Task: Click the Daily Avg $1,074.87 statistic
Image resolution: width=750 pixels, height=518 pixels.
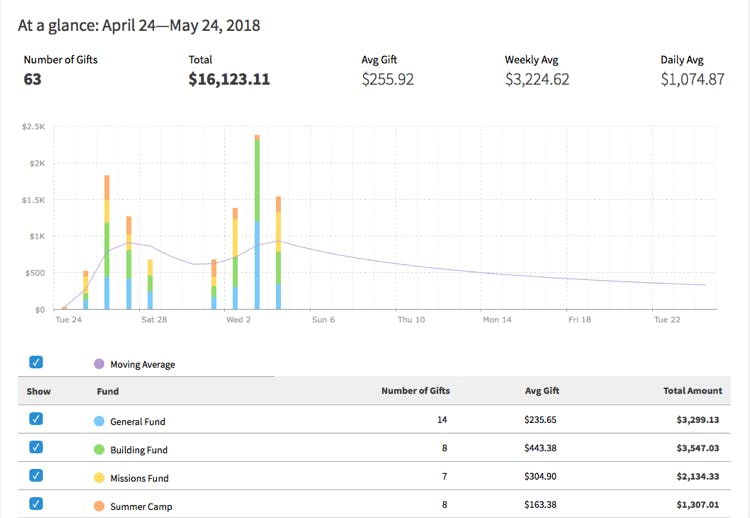Action: (692, 78)
